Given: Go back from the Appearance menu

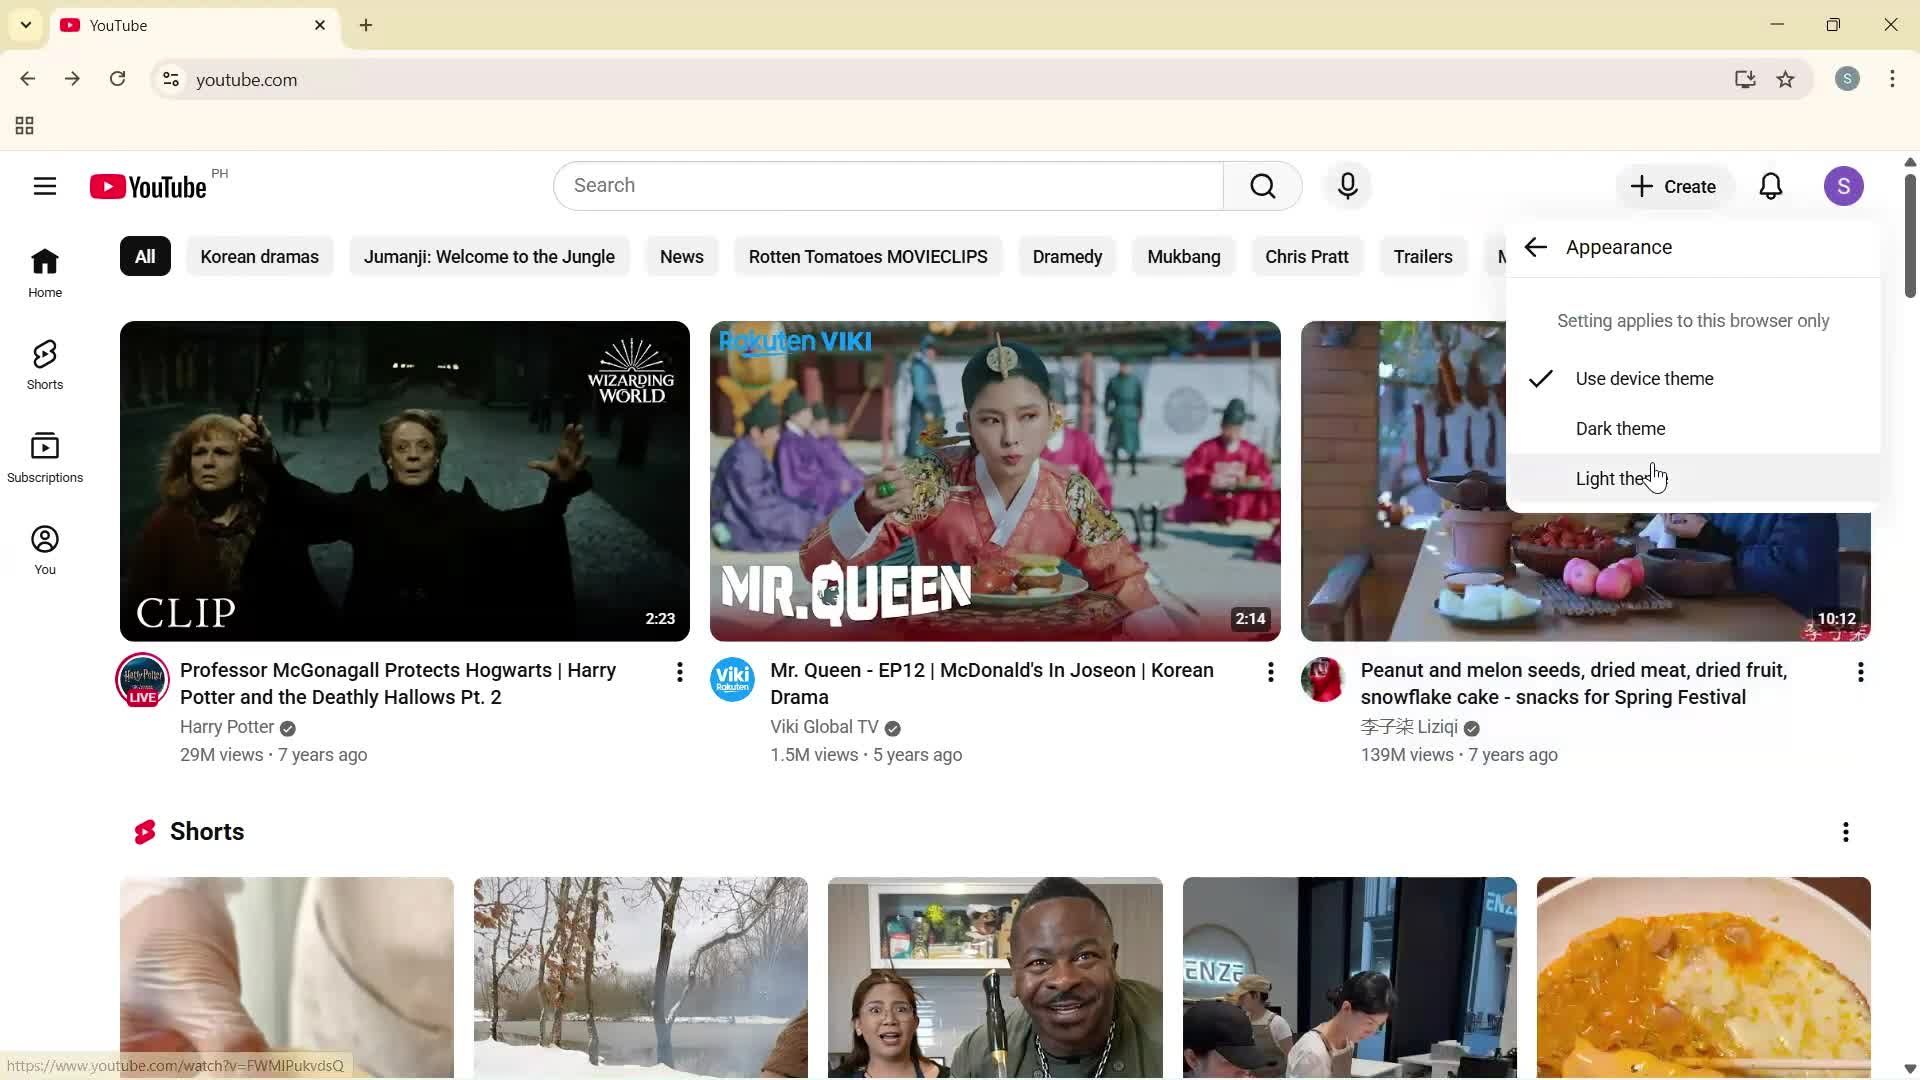Looking at the screenshot, I should [x=1536, y=247].
